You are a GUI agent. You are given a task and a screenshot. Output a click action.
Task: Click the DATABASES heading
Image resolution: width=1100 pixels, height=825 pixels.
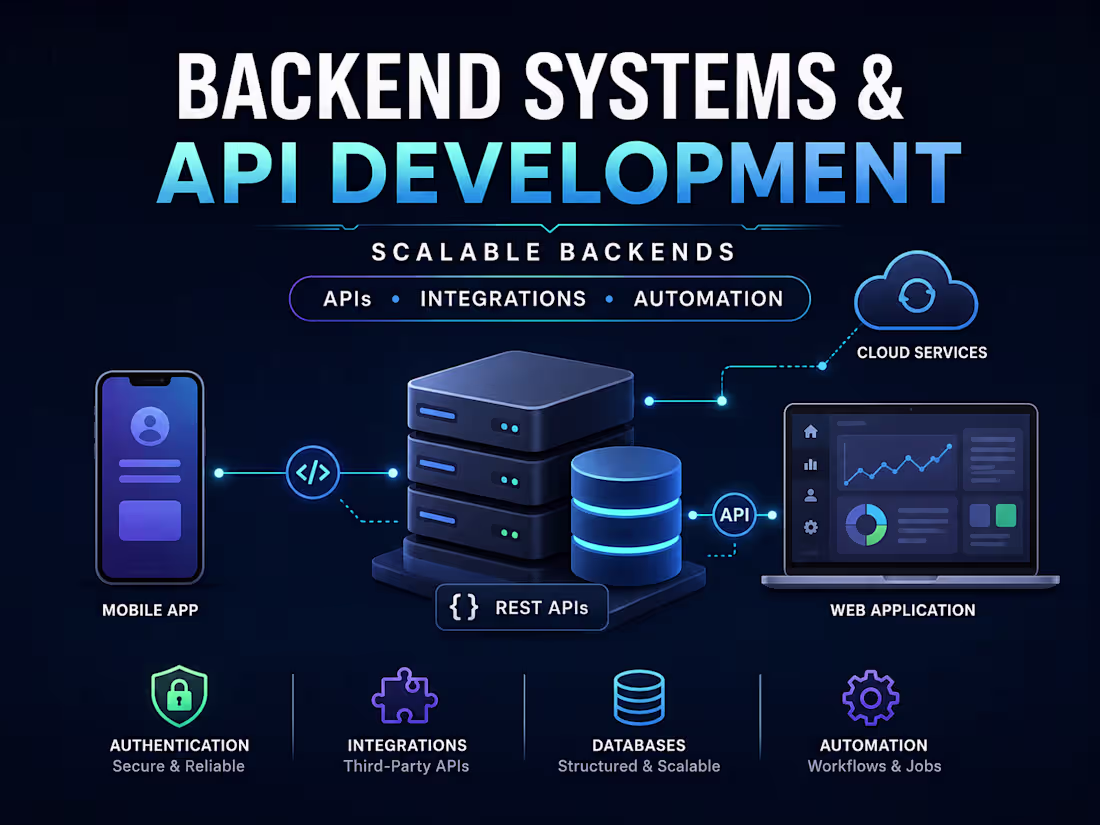point(639,745)
